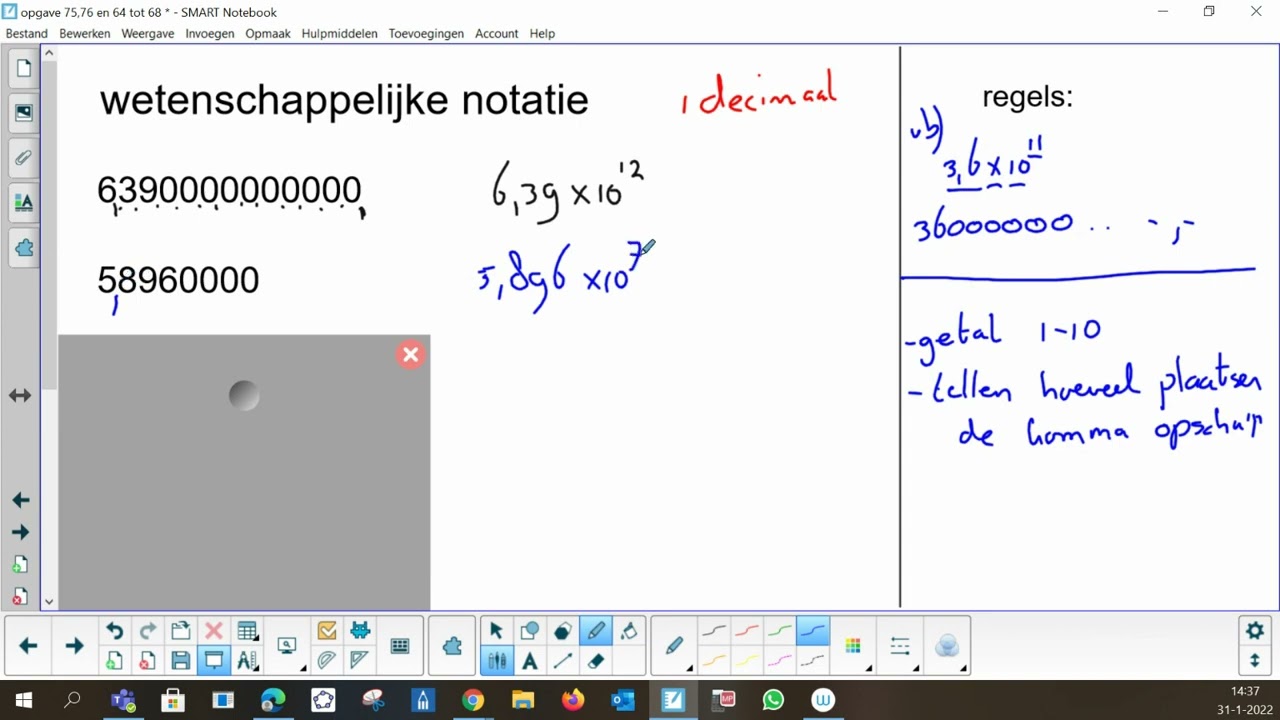Viewport: 1280px width, 720px height.
Task: Select the set square triangle tool
Action: tap(360, 661)
